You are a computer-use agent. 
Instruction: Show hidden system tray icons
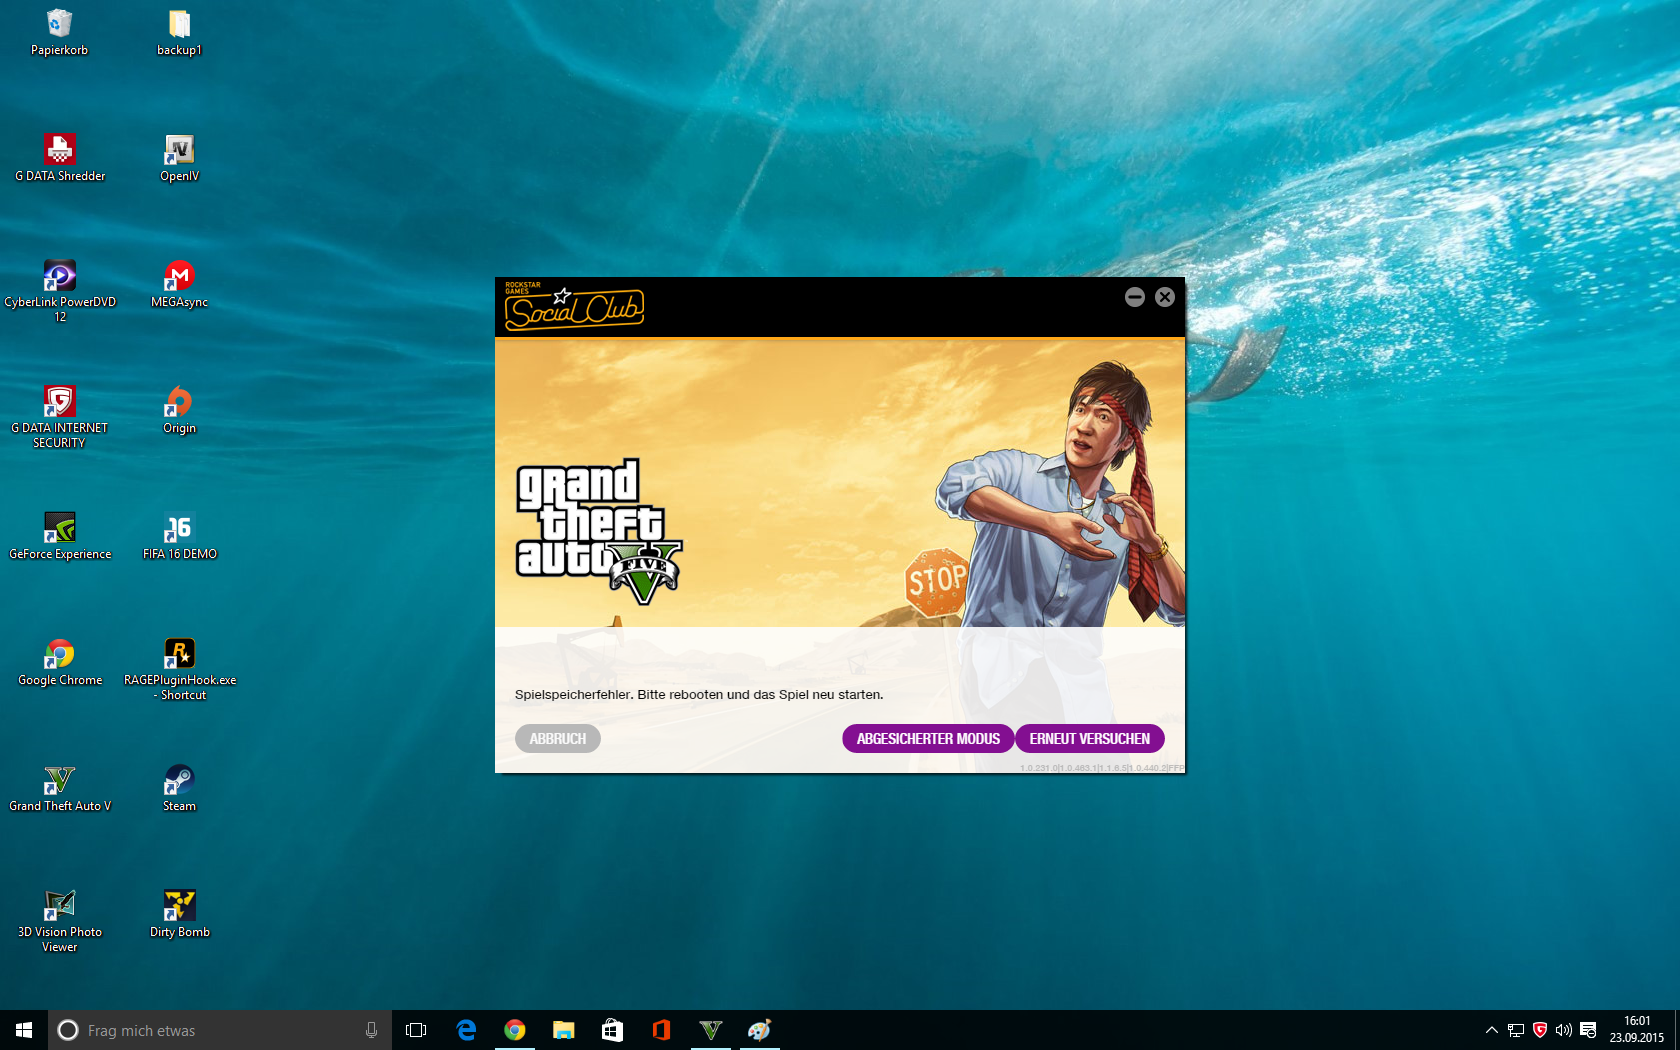tap(1492, 1030)
